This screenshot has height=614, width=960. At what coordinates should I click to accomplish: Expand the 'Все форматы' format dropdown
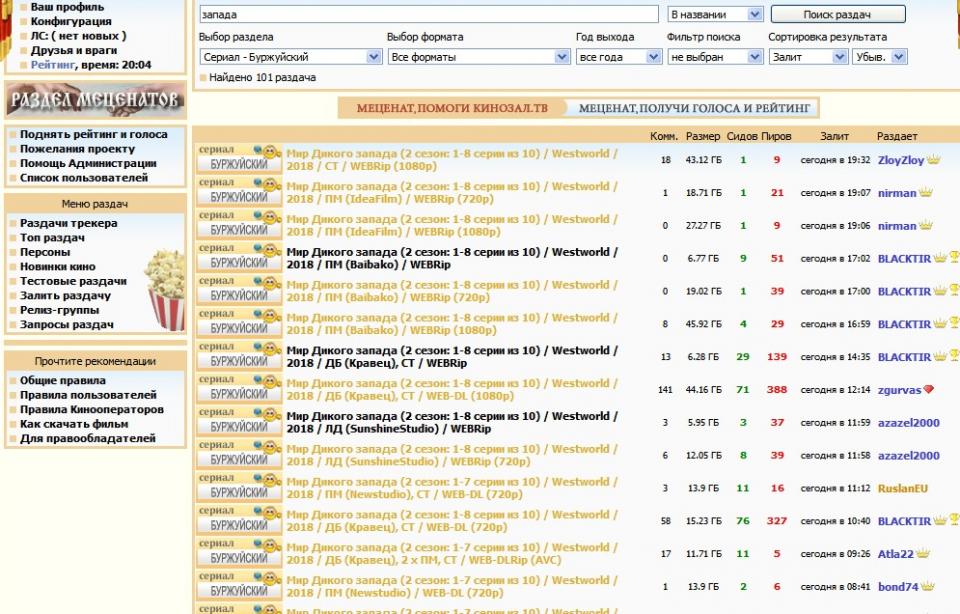tap(478, 57)
